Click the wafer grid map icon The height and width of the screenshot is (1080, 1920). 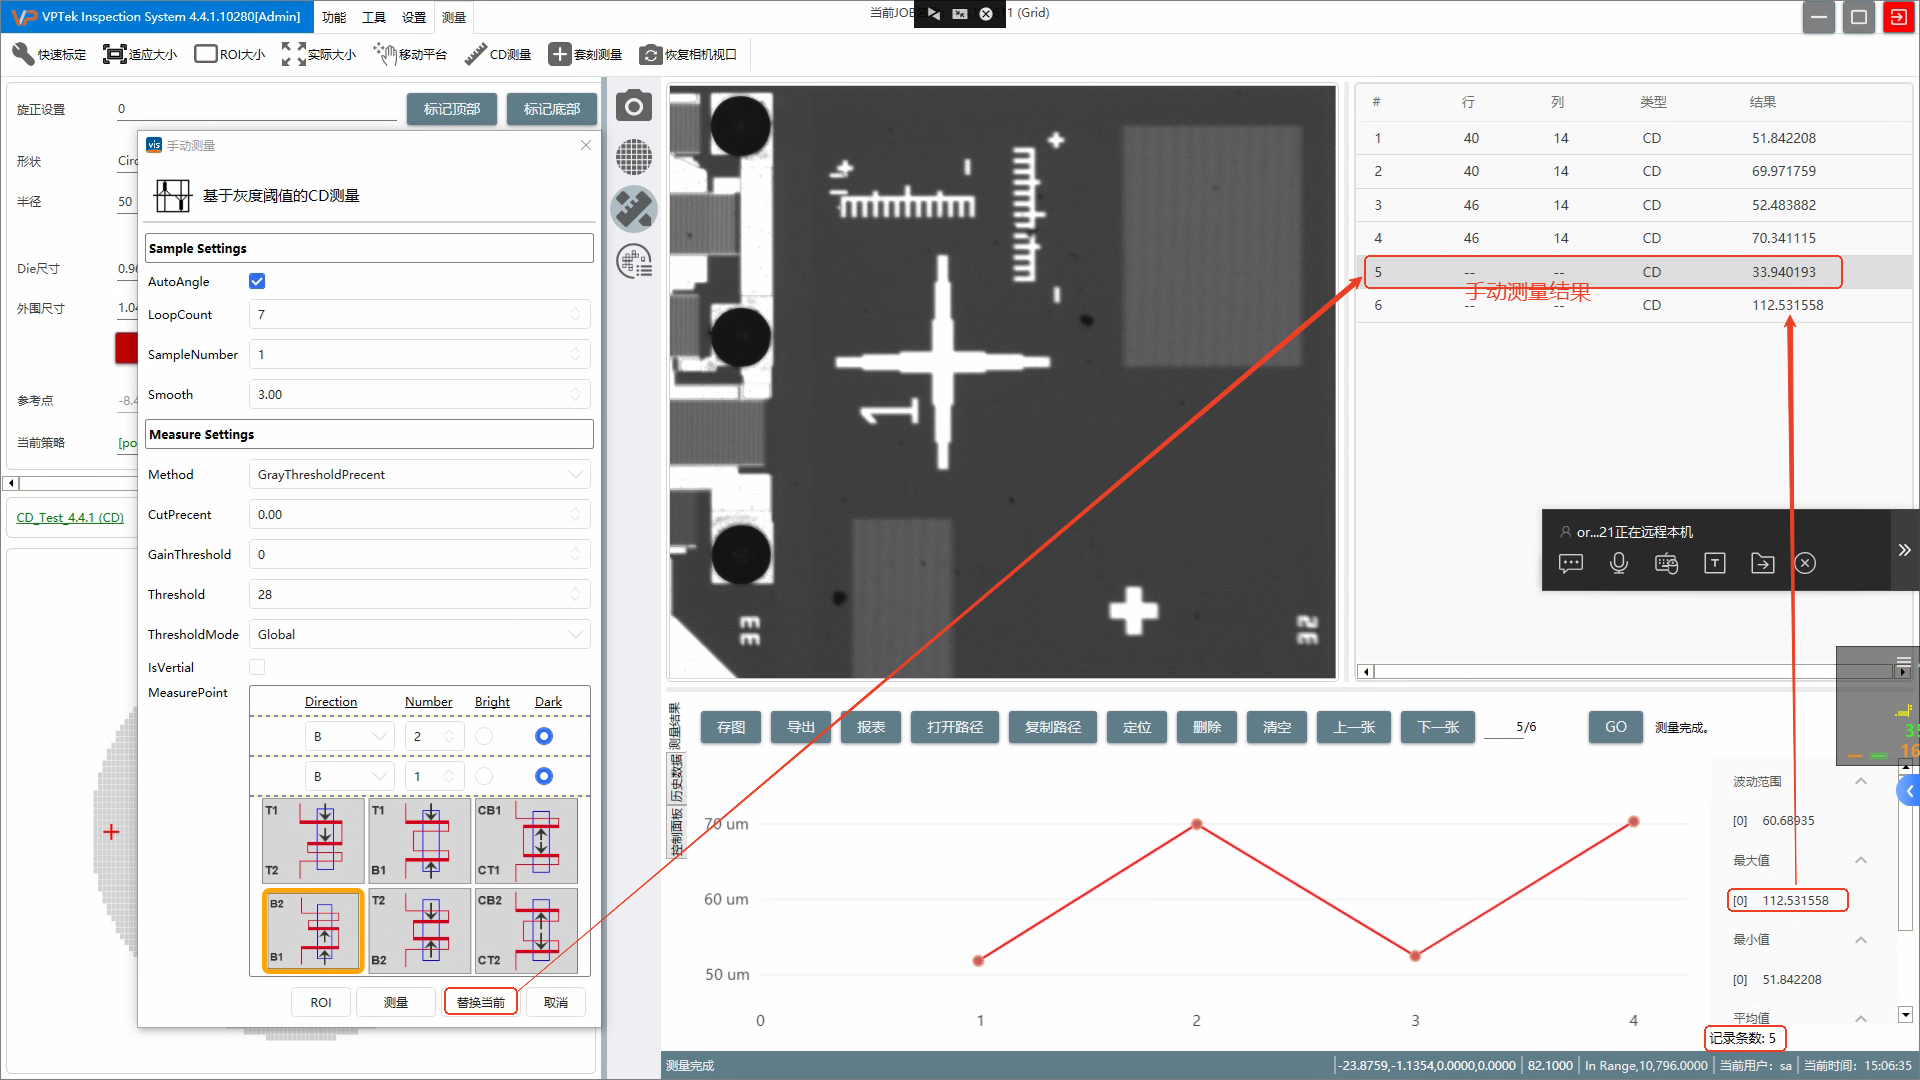tap(634, 157)
